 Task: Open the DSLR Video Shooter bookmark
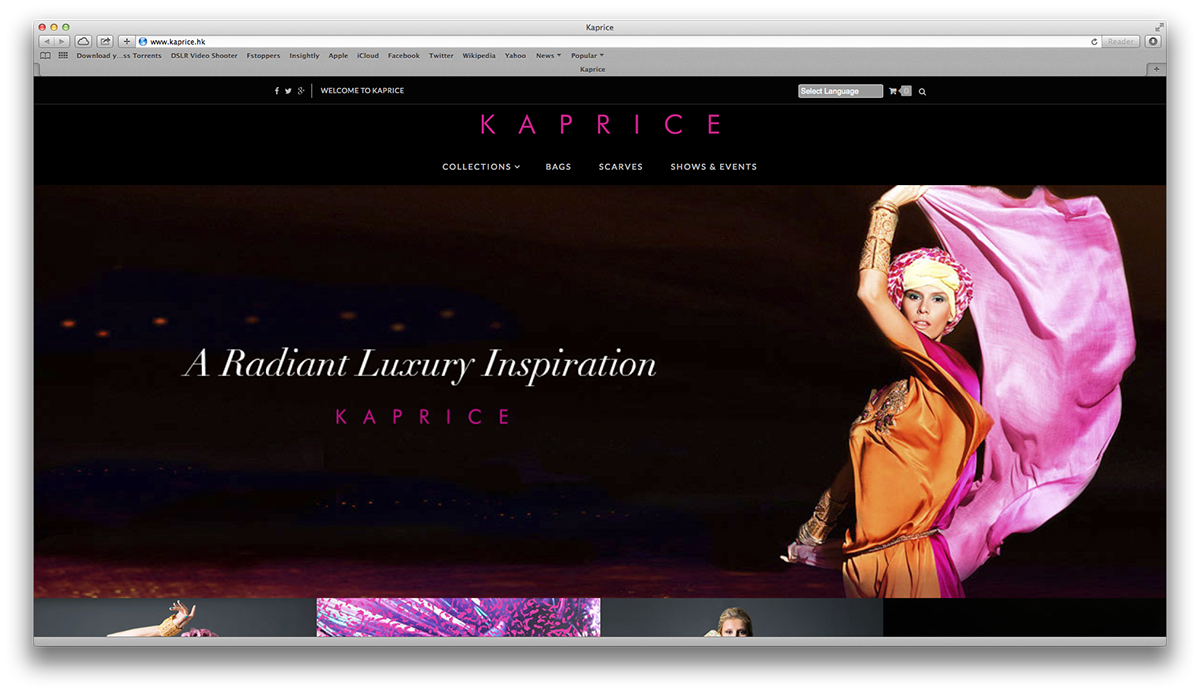(204, 56)
